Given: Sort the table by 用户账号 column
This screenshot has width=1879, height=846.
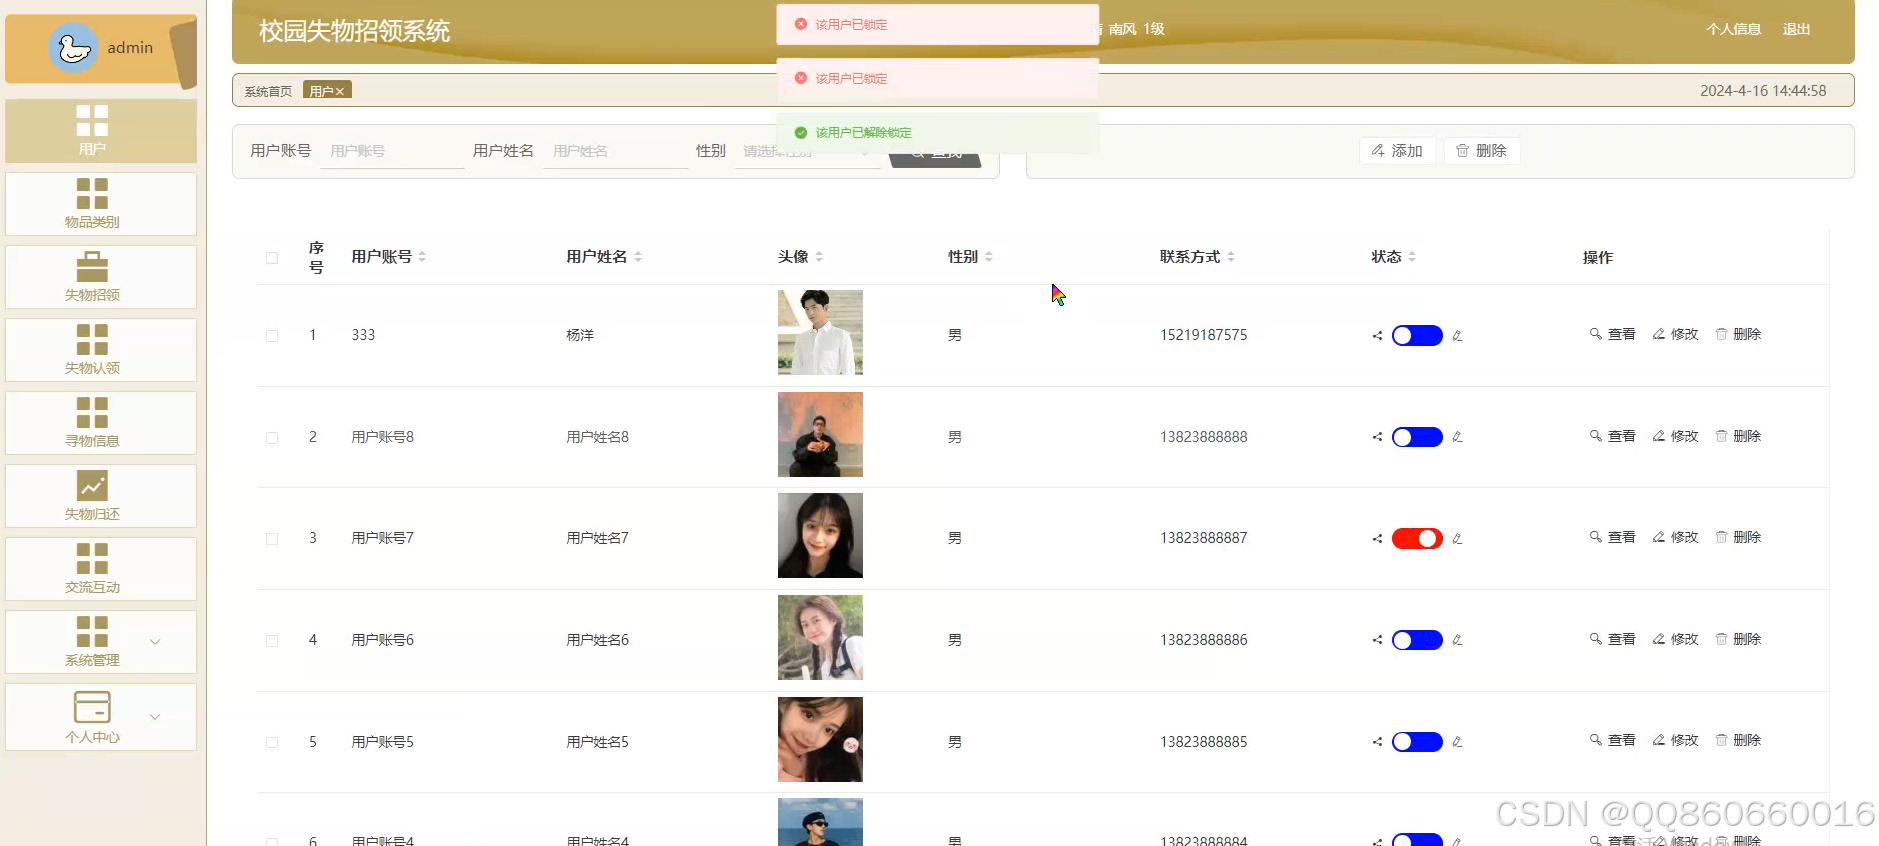Looking at the screenshot, I should [x=422, y=257].
